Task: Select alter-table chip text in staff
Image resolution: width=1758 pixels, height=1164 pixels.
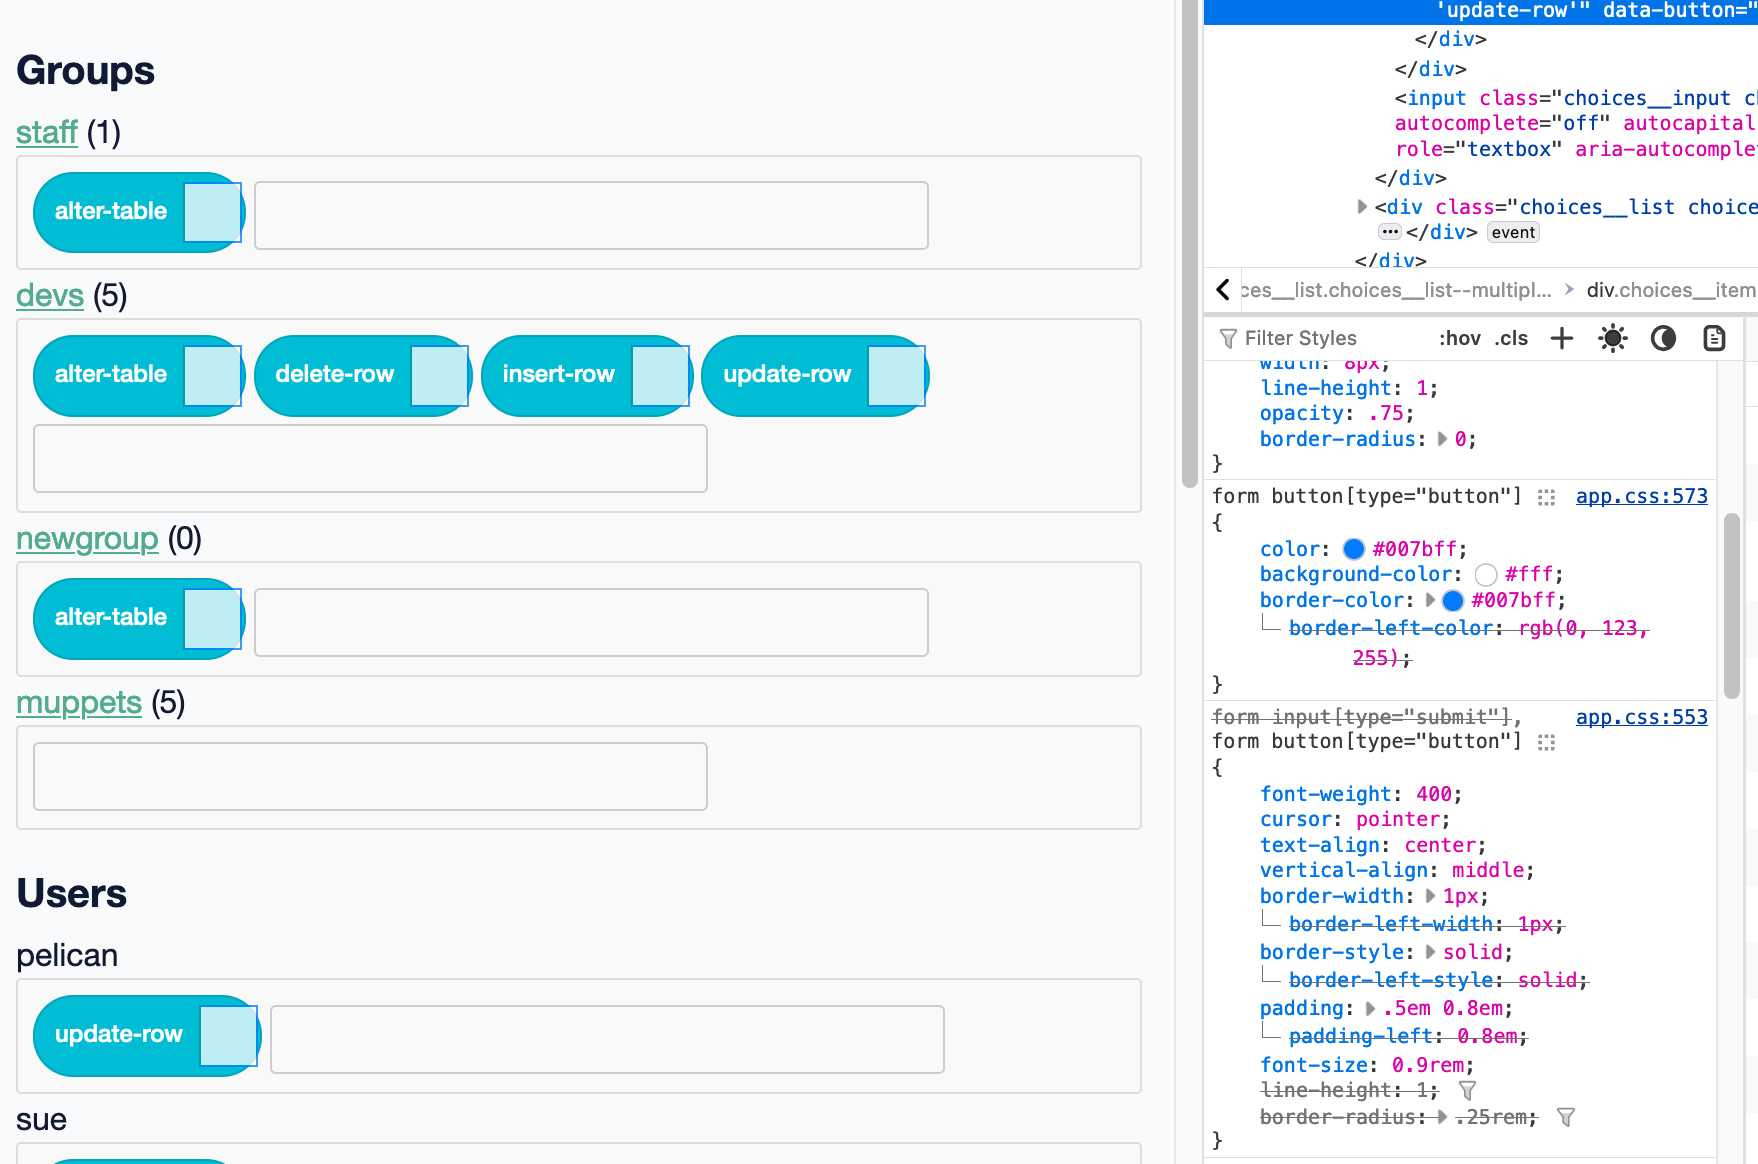Action: point(111,211)
